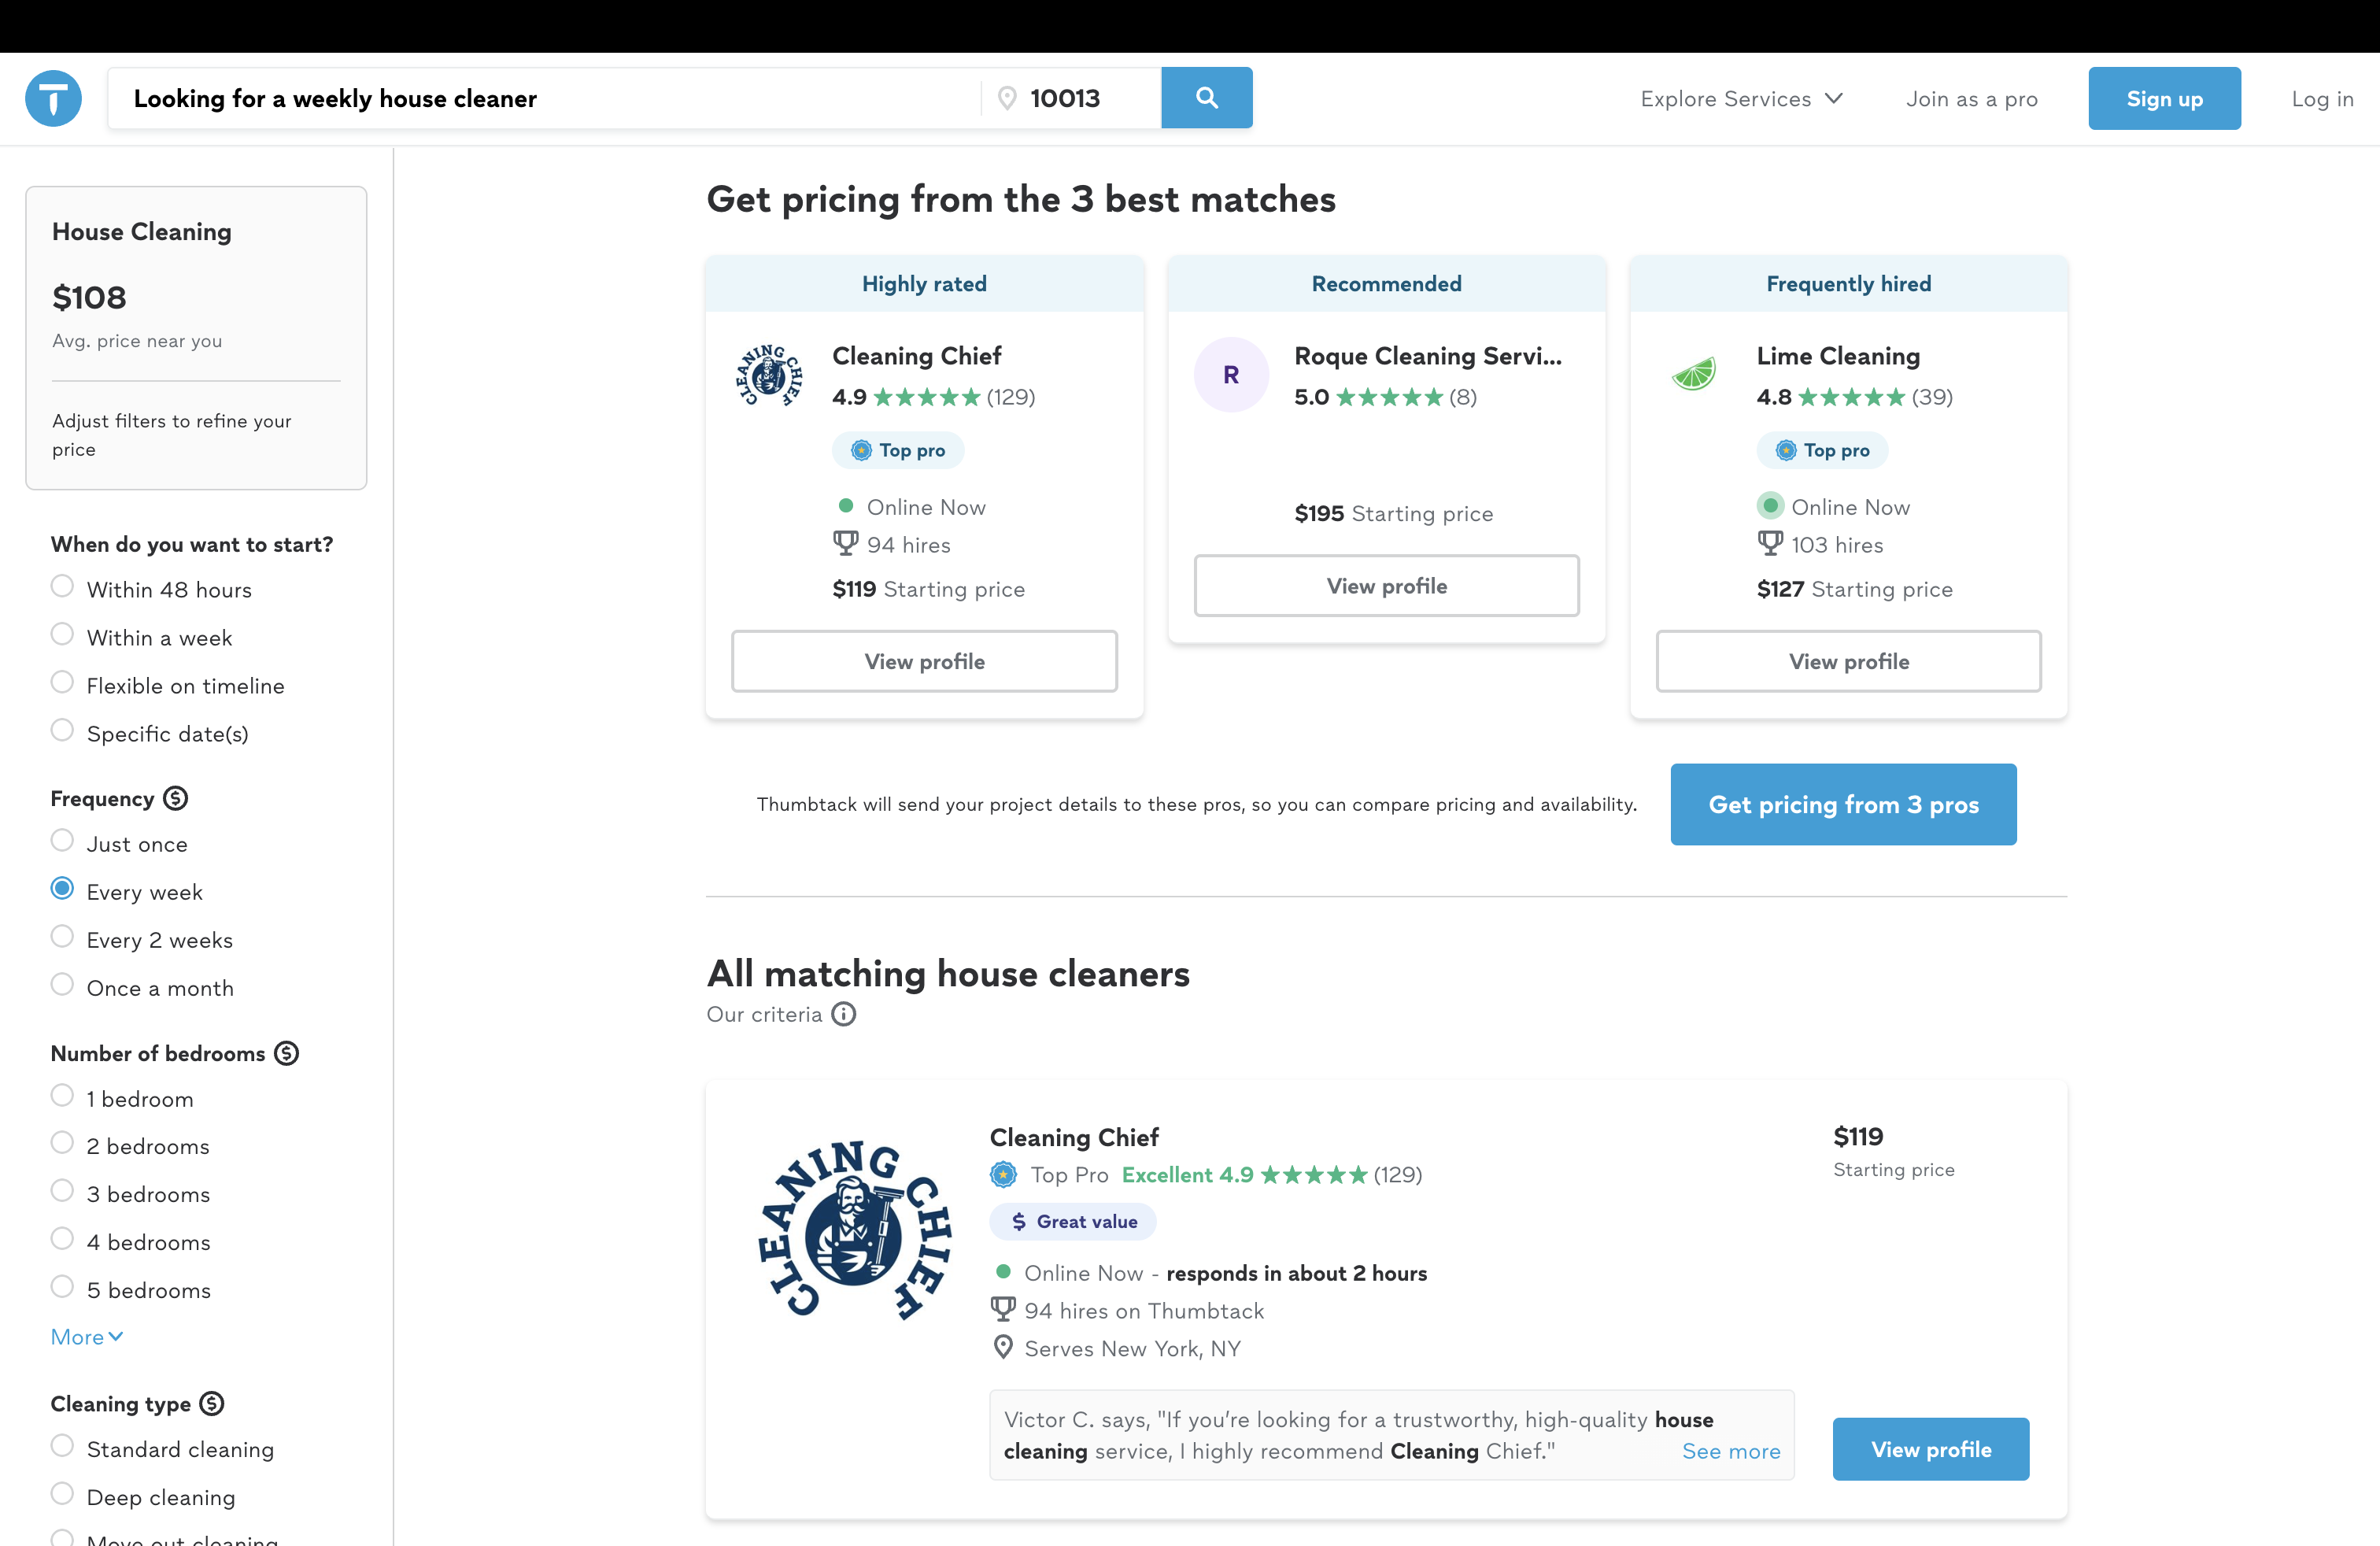Screen dimensions: 2380x1546
Task: Click the price info icon next to Frequency
Action: [175, 798]
